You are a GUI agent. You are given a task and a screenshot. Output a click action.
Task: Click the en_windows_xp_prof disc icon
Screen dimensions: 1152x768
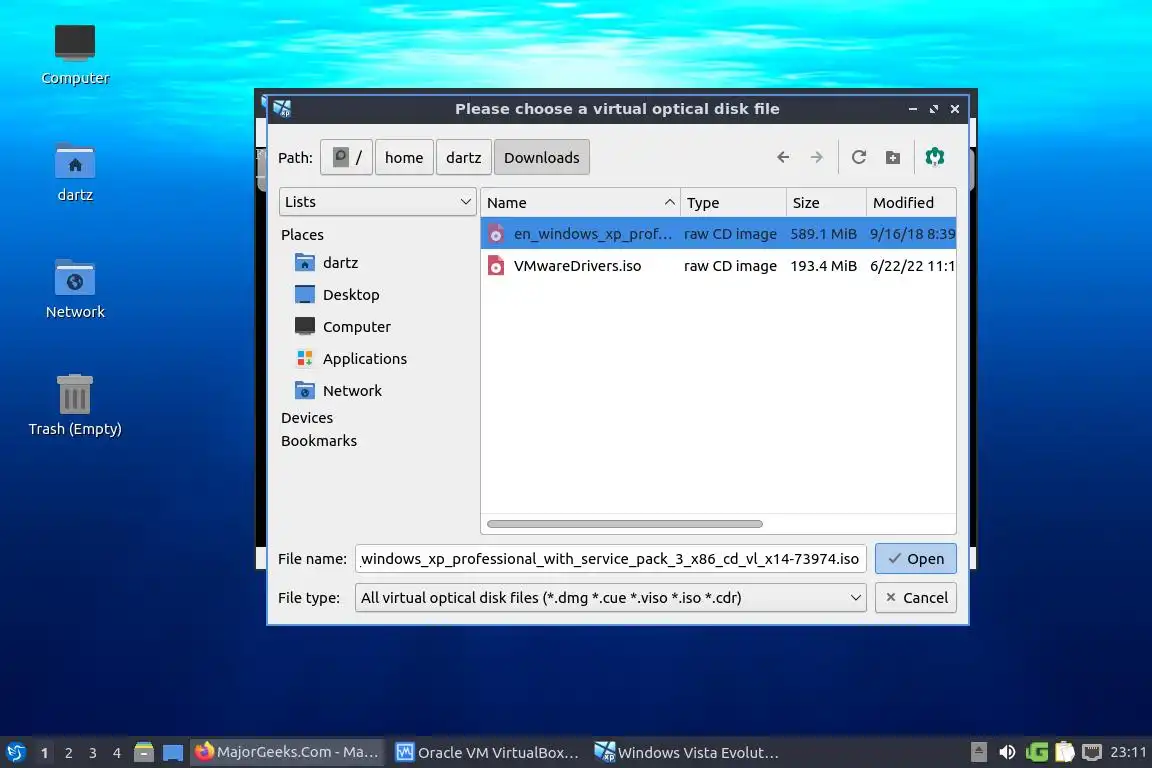[496, 234]
